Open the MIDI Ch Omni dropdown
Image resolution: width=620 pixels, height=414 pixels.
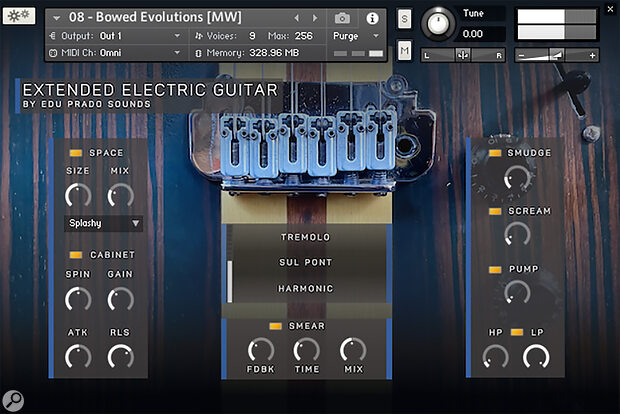(116, 53)
